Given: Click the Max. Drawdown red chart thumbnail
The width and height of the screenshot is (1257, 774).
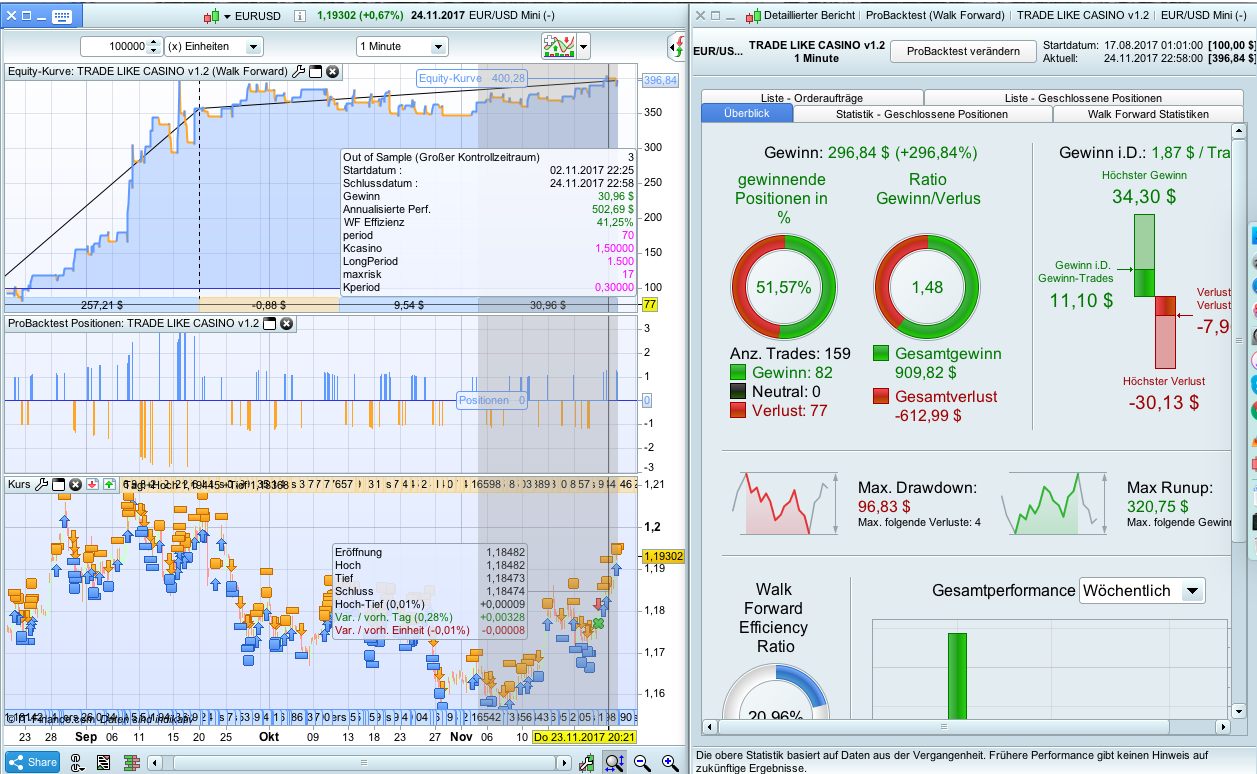Looking at the screenshot, I should (787, 504).
